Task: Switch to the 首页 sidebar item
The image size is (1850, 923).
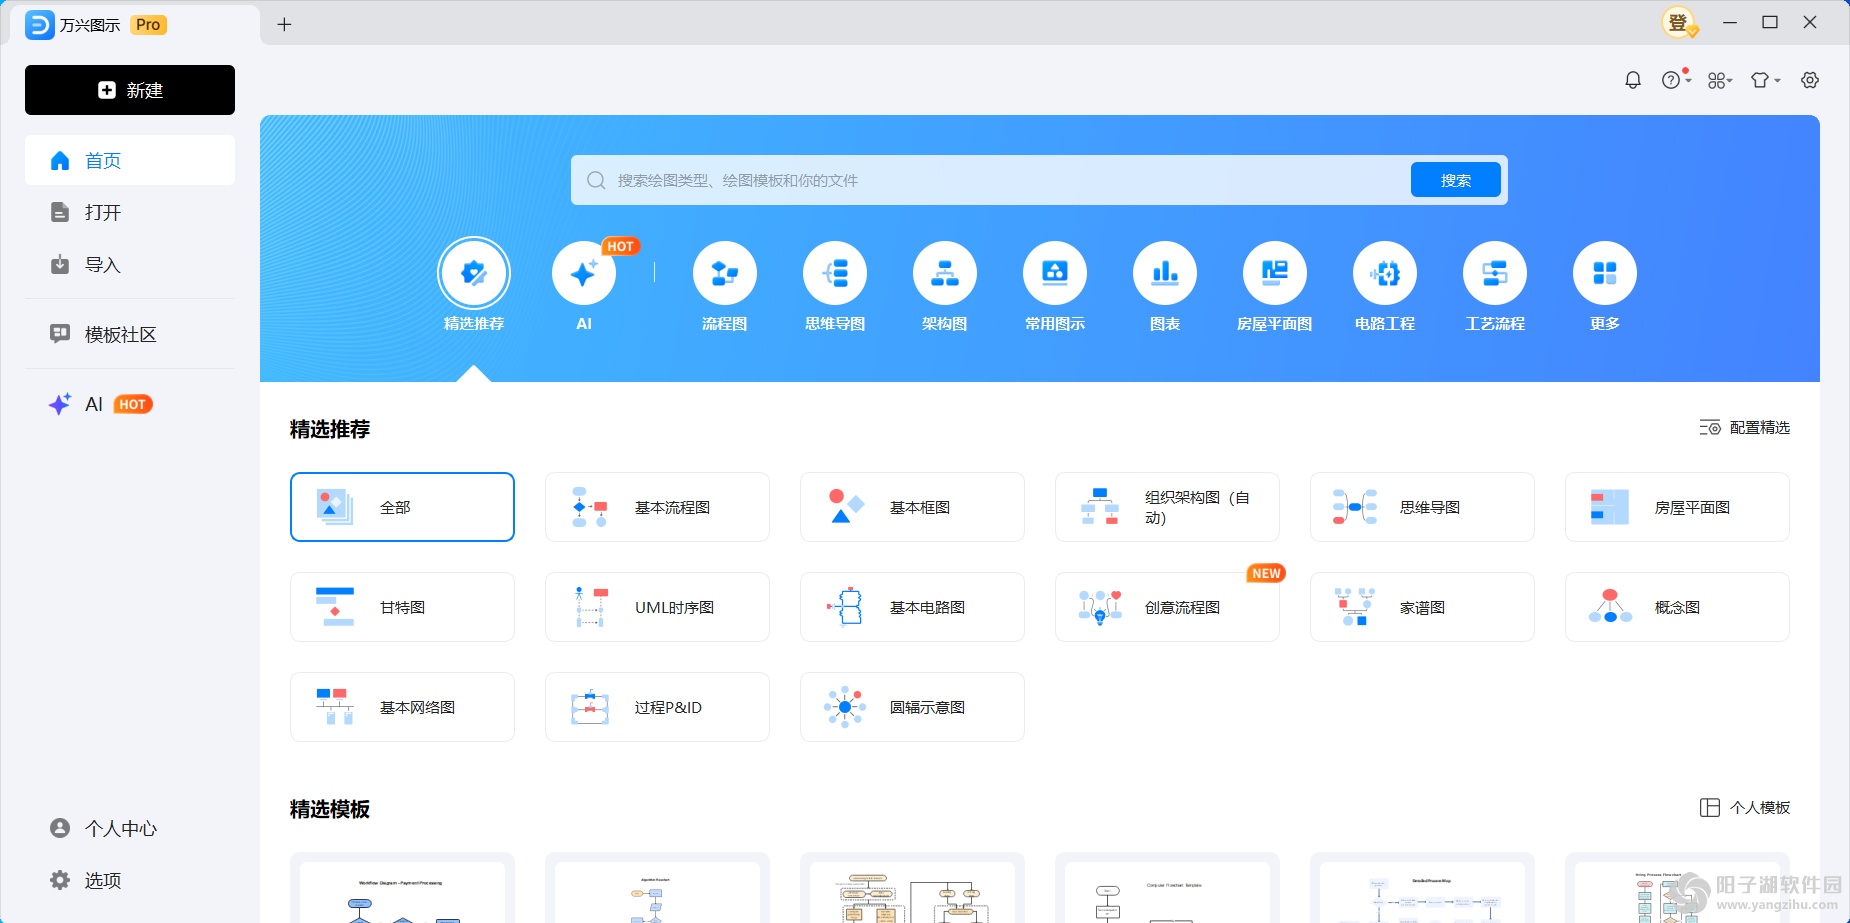Action: pos(129,160)
